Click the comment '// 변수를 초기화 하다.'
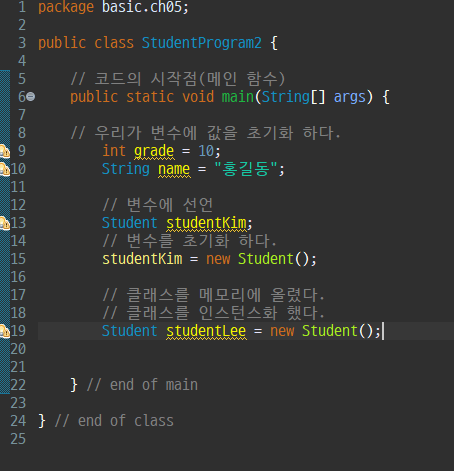 pyautogui.click(x=190, y=241)
